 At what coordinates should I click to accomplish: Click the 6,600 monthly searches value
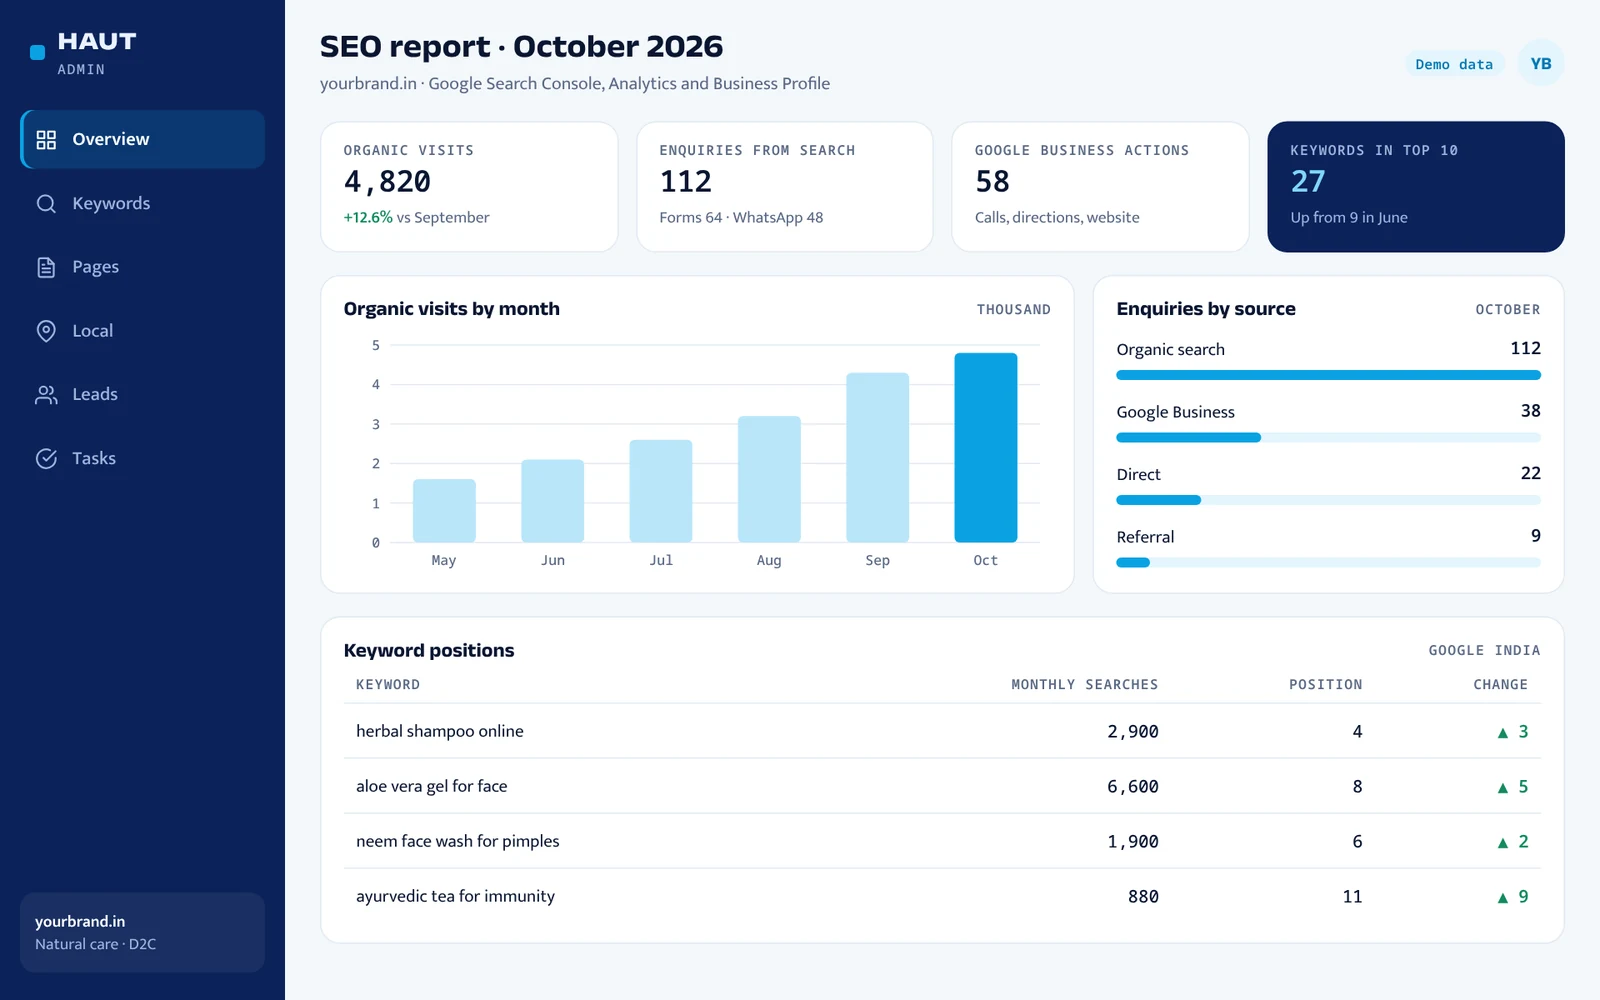1133,787
